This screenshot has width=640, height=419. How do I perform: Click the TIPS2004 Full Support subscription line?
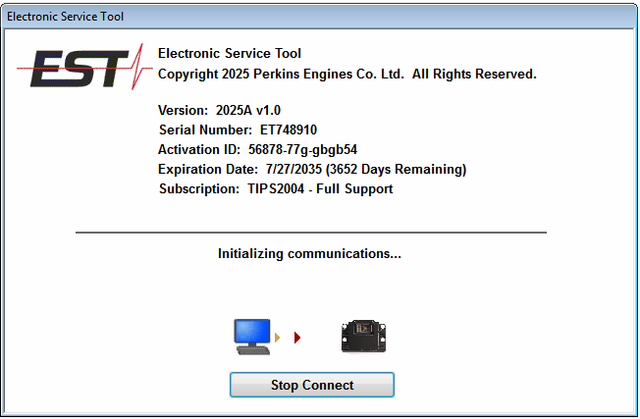coord(276,188)
